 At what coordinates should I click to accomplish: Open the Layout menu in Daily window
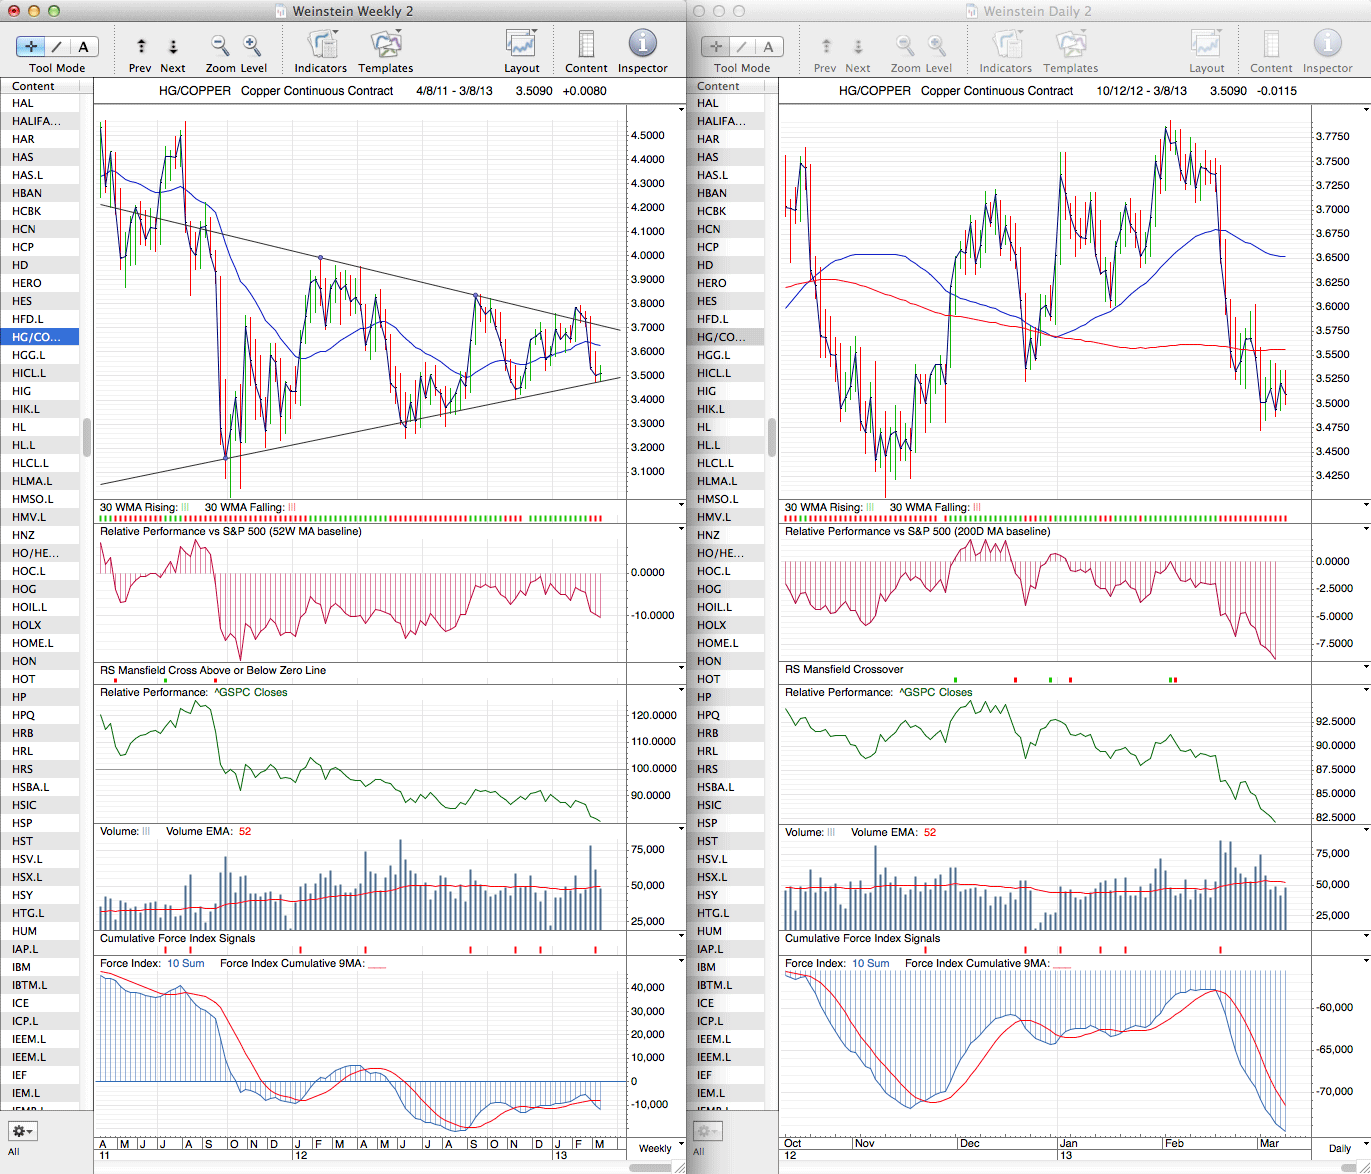pos(1206,45)
